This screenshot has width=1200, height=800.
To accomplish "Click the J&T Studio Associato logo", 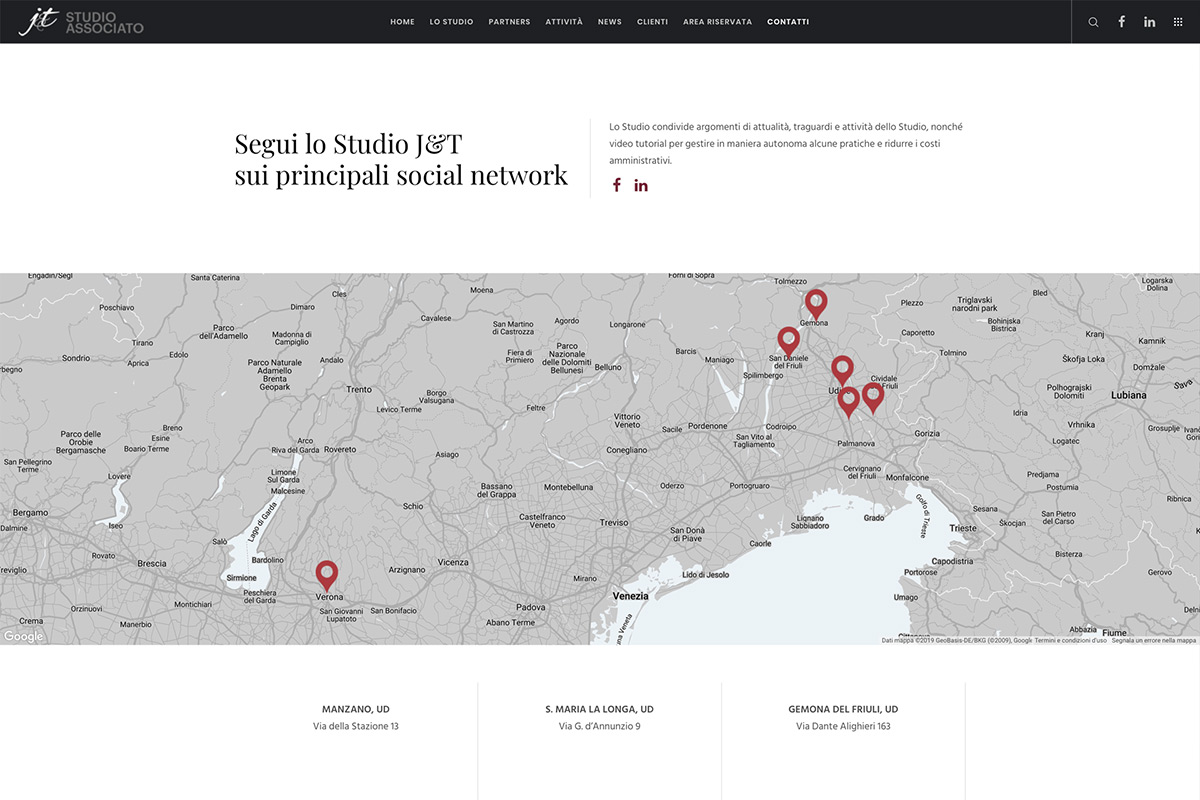I will (81, 22).
